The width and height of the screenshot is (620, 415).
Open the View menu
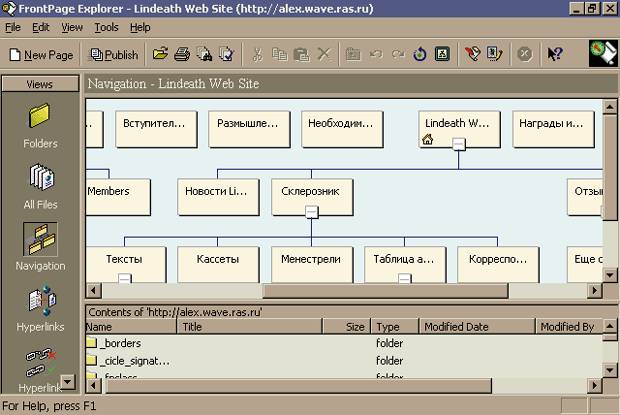coord(72,27)
